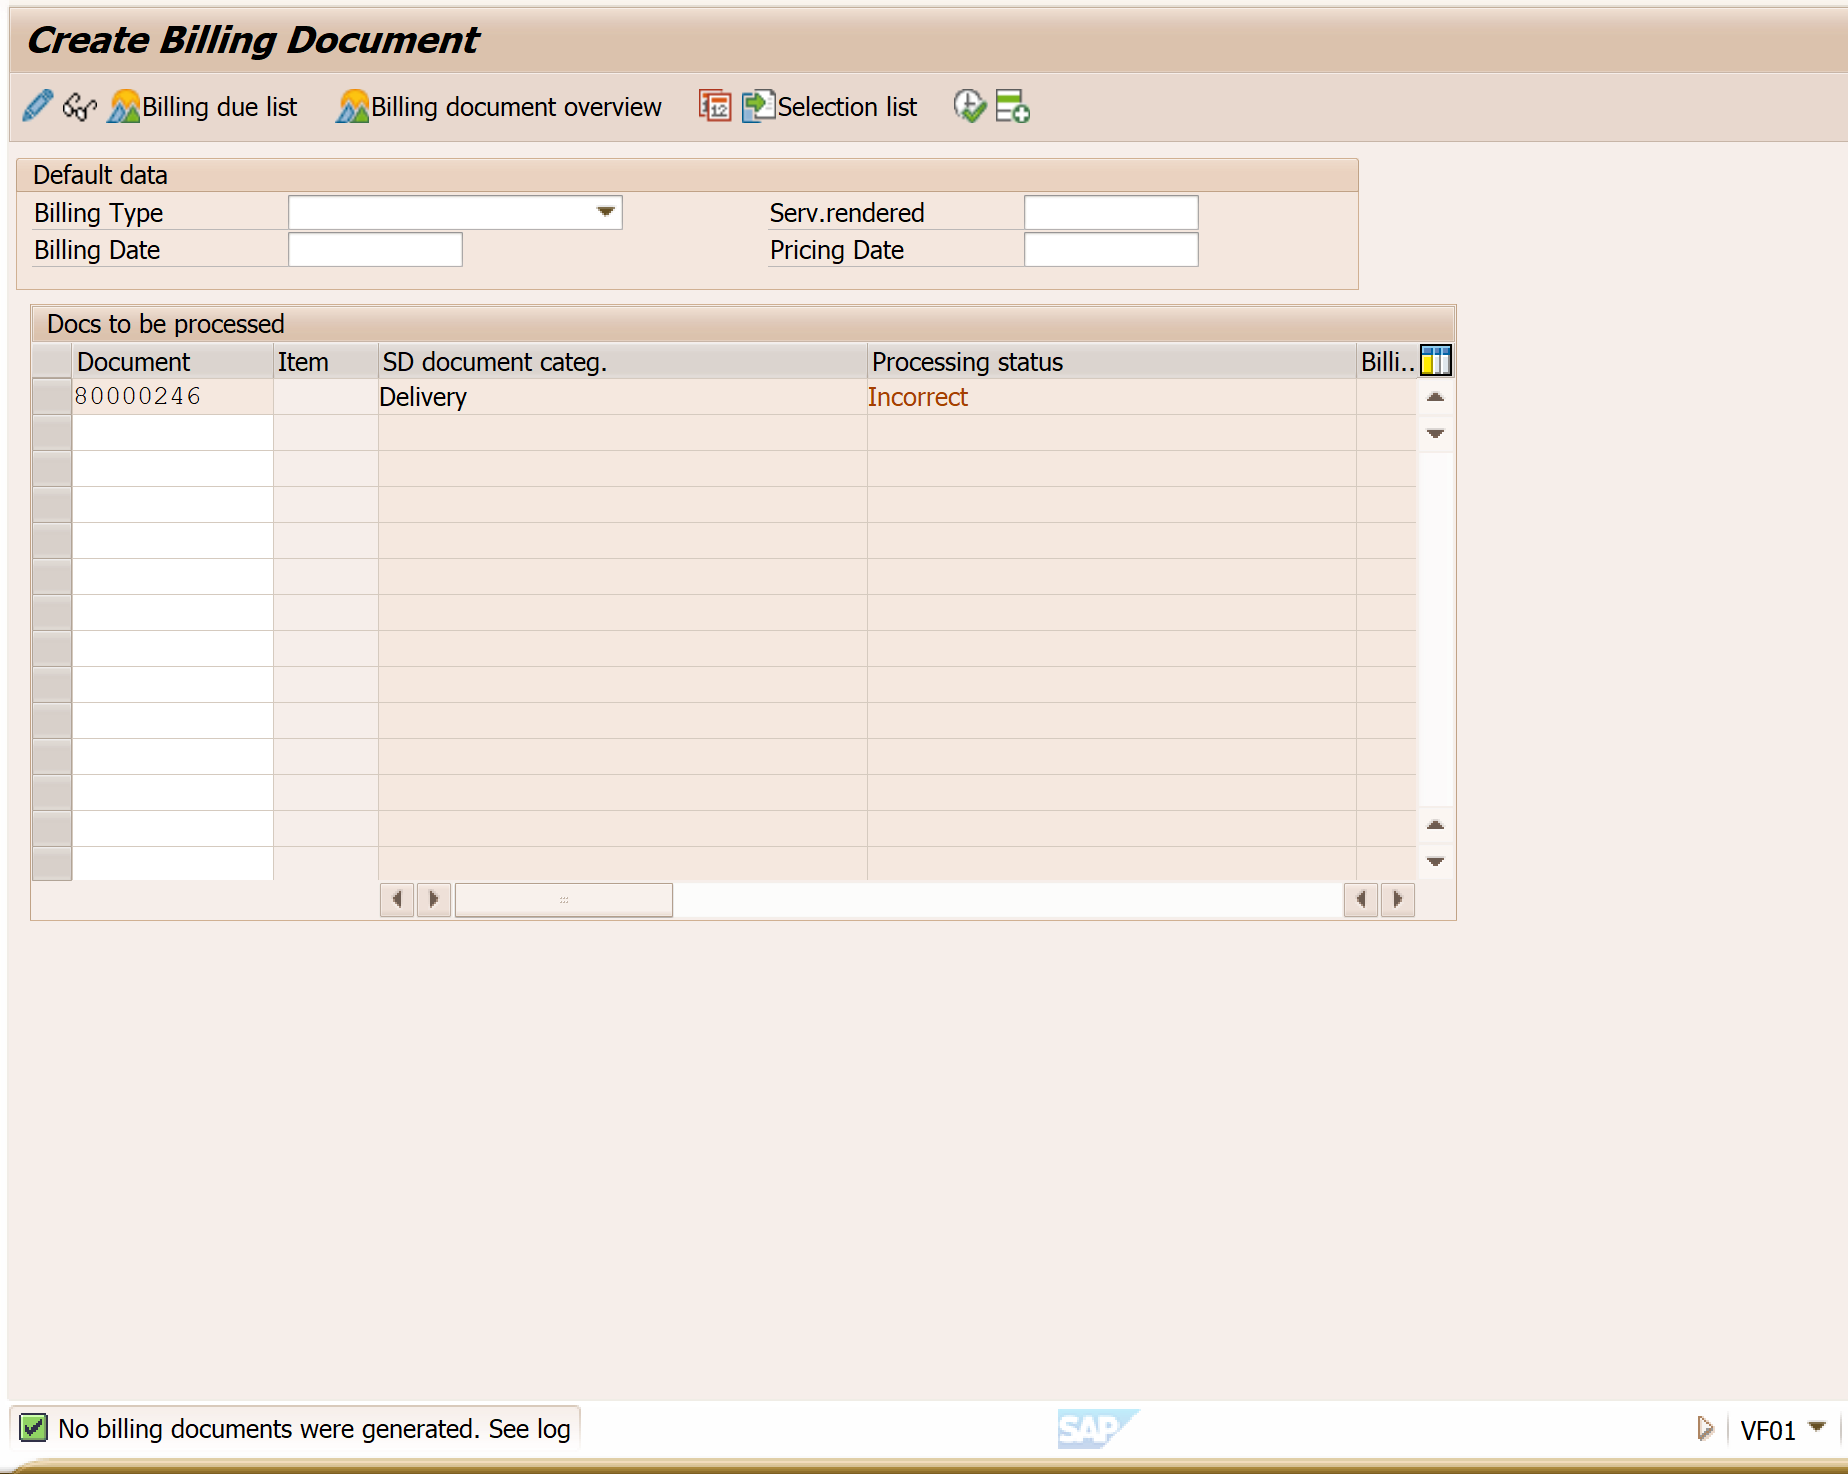Screen dimensions: 1848x1474
Task: Click the up arrow directly under the column settings icon
Action: 1435,397
